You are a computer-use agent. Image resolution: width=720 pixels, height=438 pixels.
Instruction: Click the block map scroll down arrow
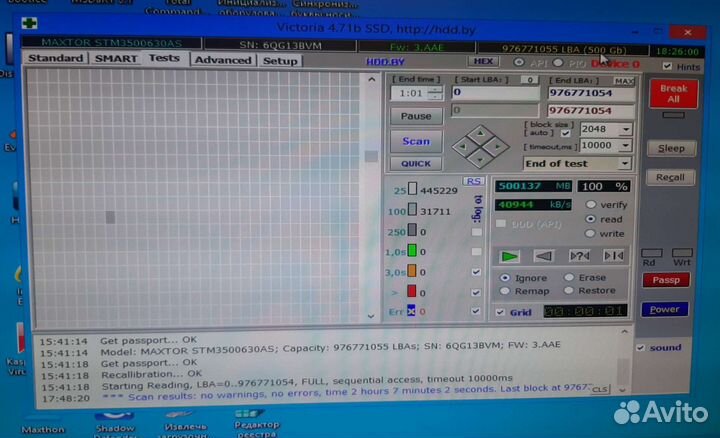point(371,316)
